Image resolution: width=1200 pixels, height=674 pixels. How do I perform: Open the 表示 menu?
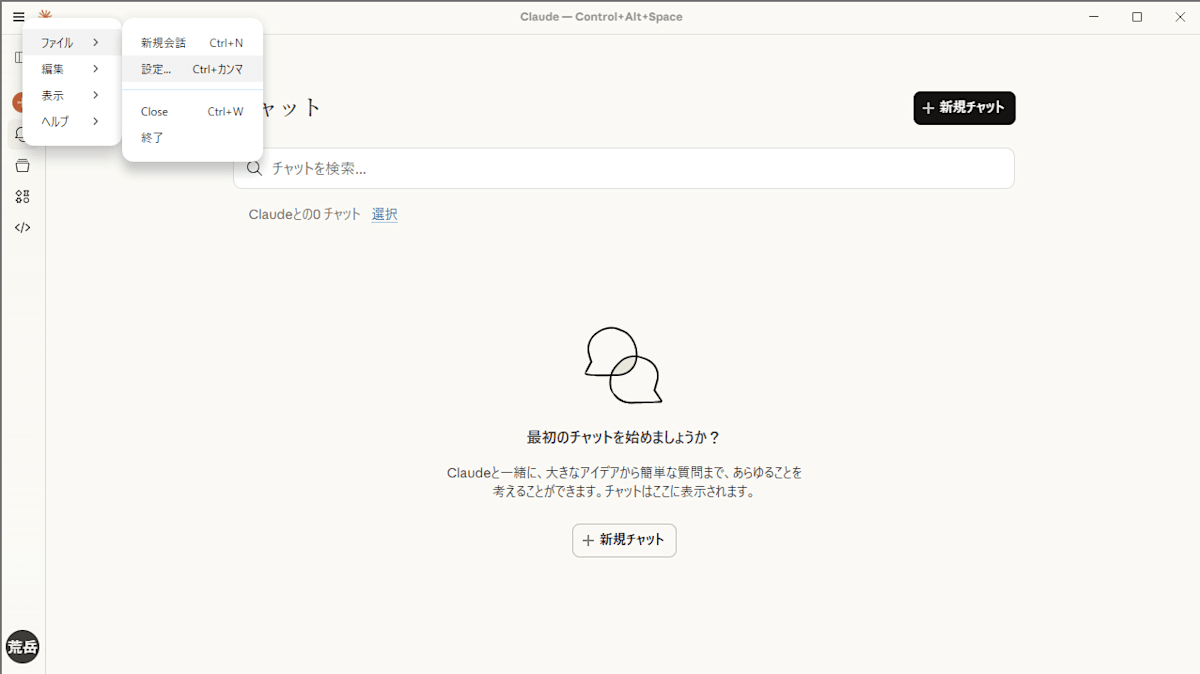click(72, 95)
